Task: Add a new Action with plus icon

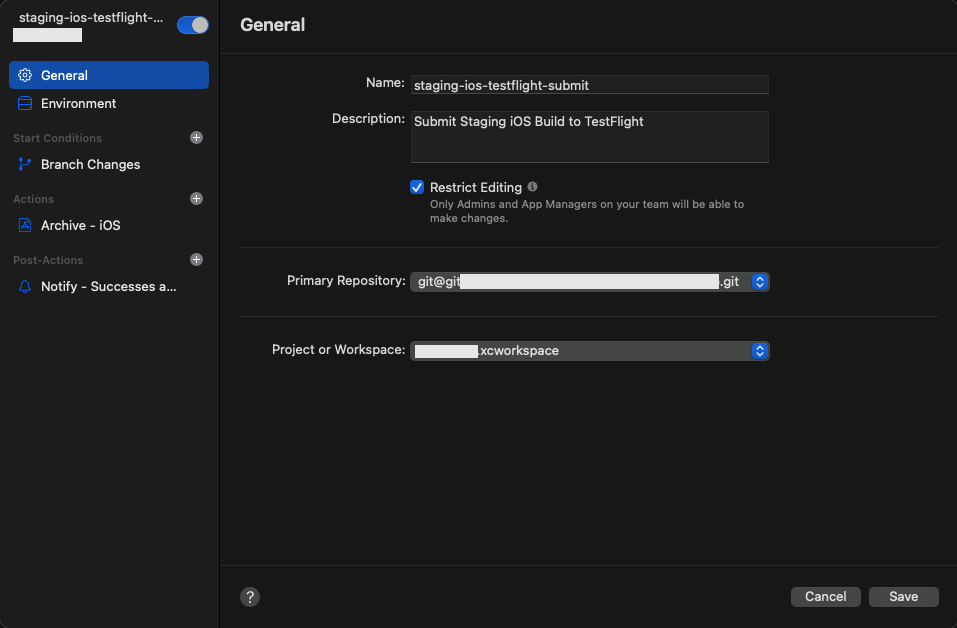Action: (x=196, y=199)
